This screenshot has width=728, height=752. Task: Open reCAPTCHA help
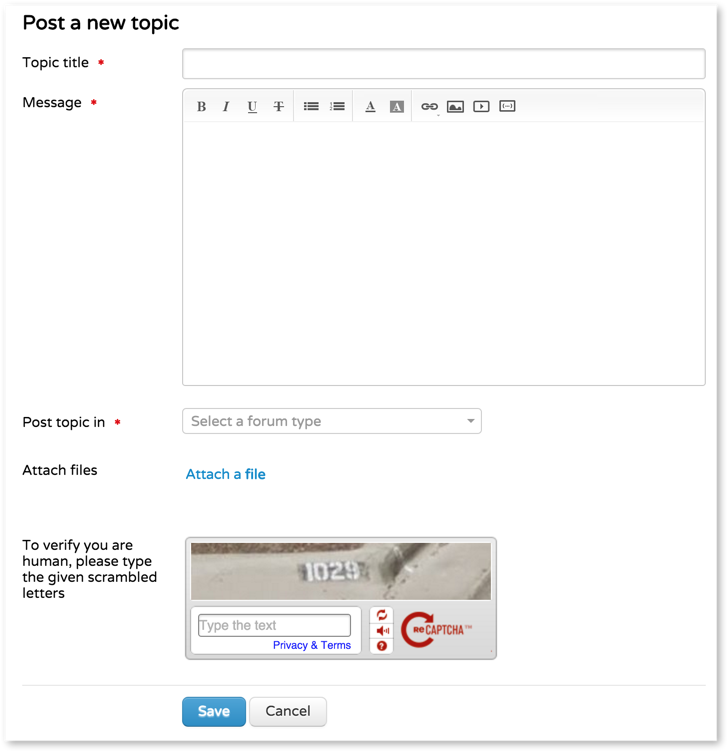(382, 646)
